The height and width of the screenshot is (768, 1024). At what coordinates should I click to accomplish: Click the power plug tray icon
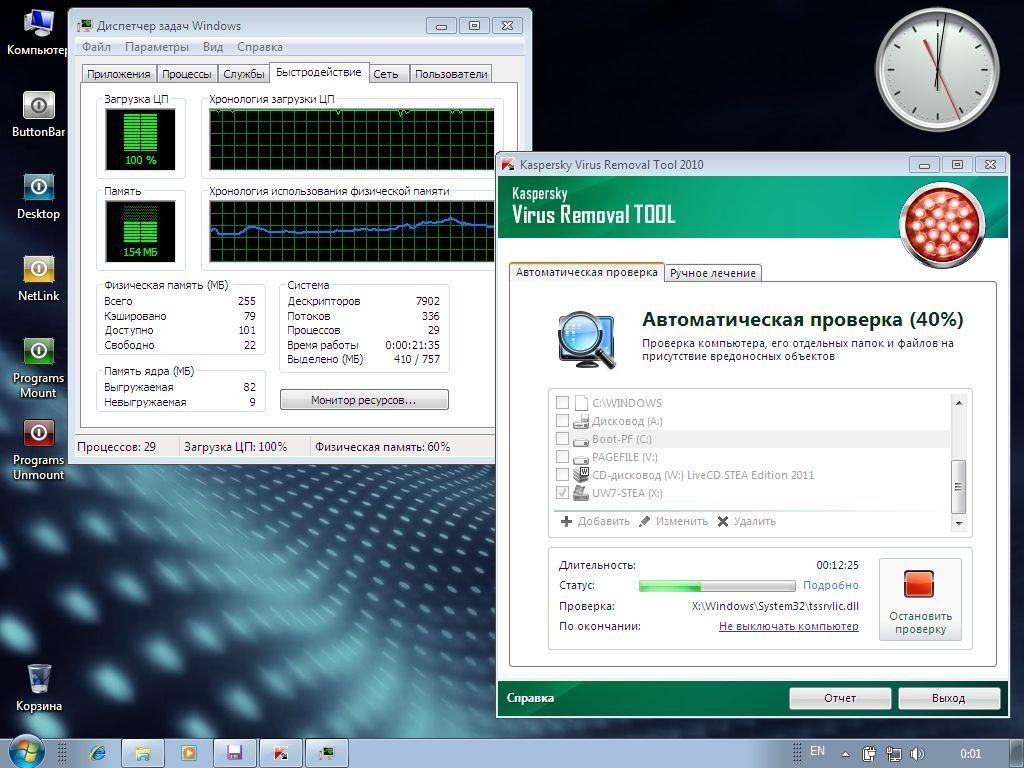coord(869,754)
